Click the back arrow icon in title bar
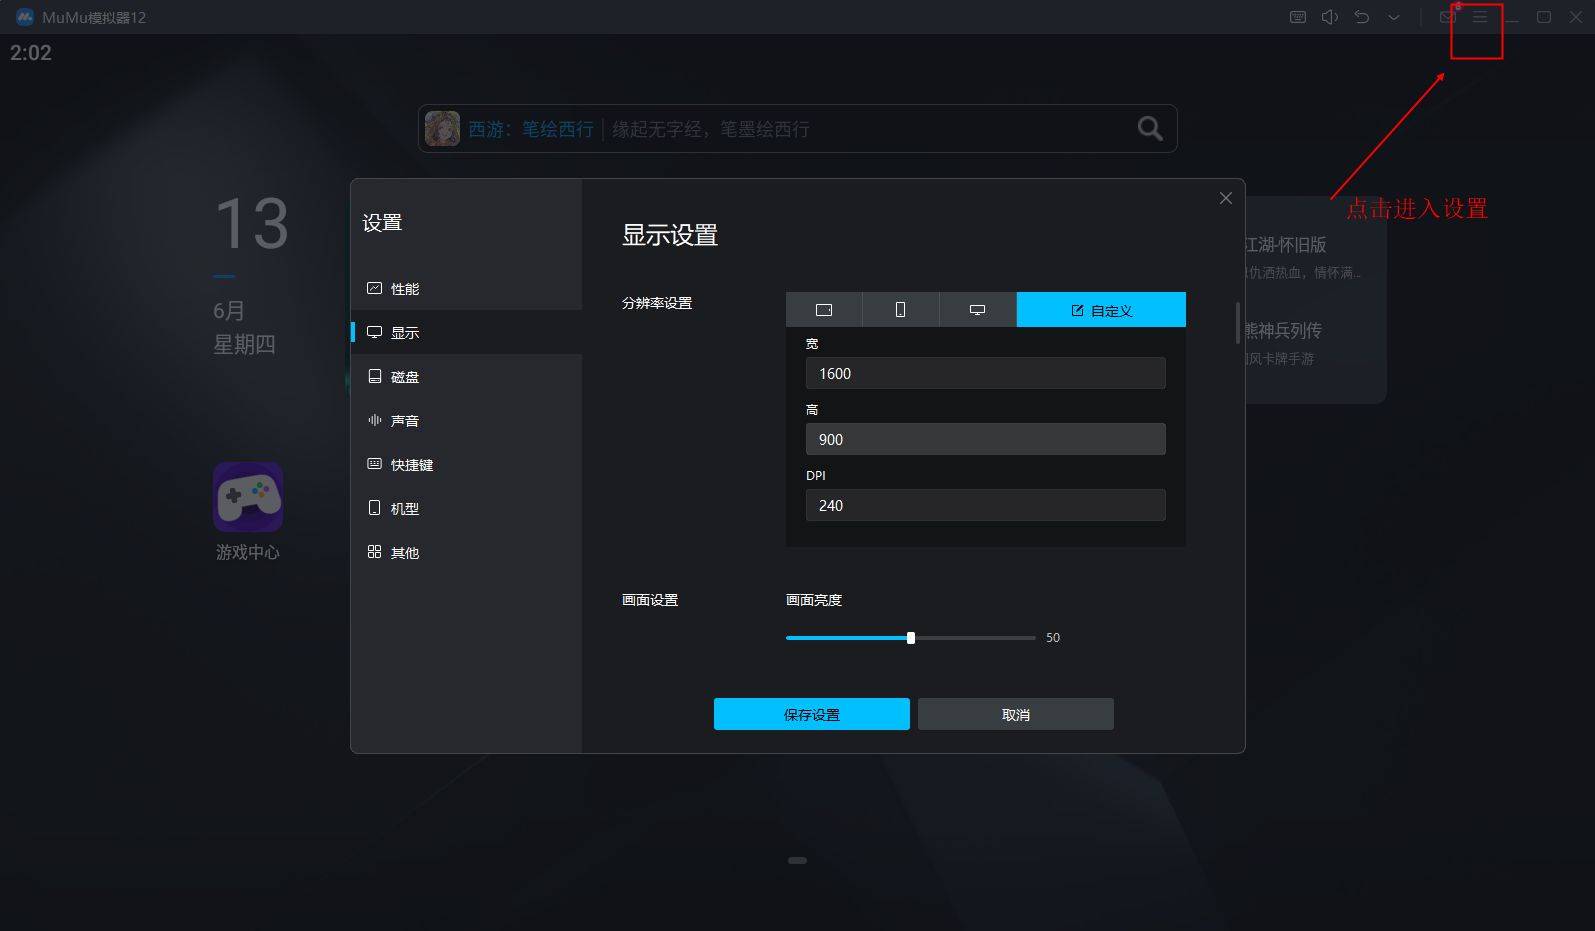 tap(1361, 17)
